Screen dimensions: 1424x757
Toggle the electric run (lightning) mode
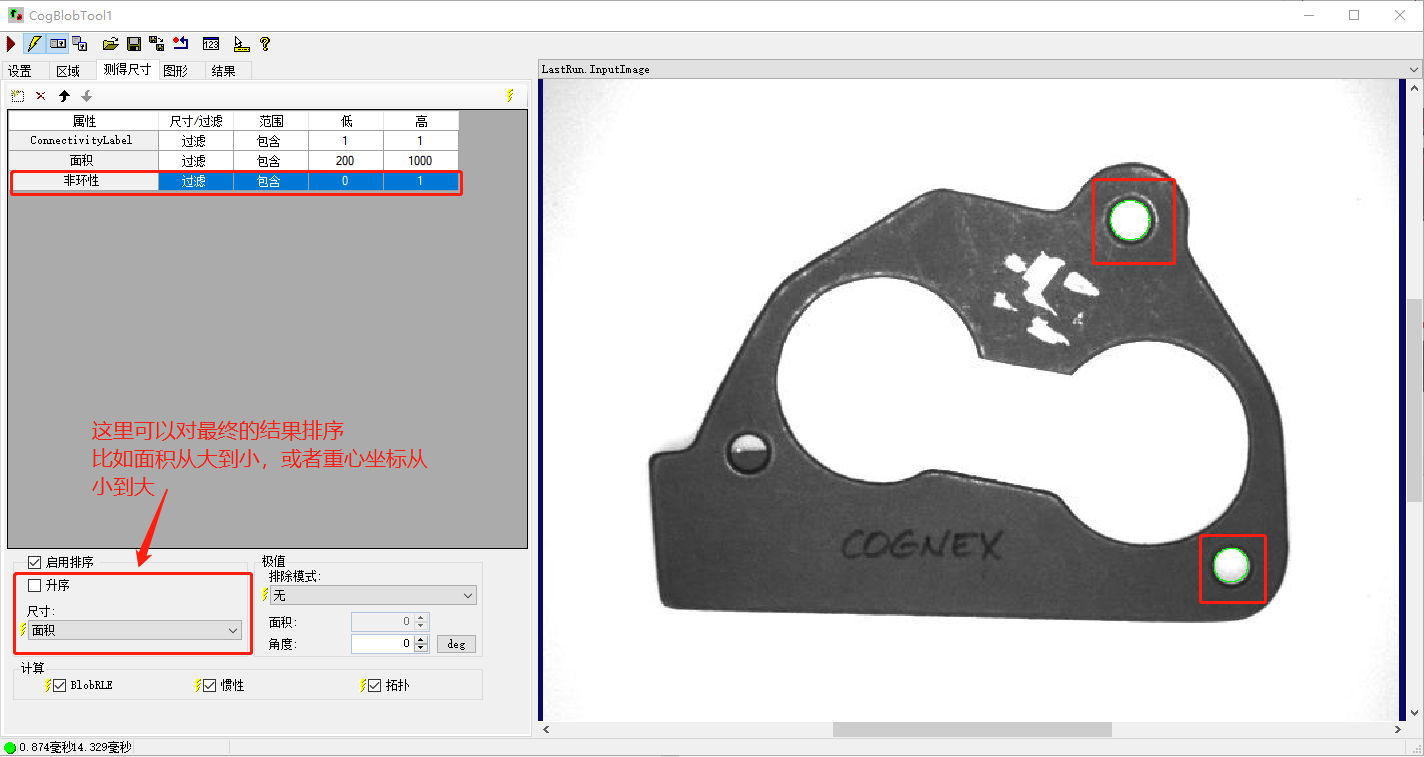(x=34, y=43)
